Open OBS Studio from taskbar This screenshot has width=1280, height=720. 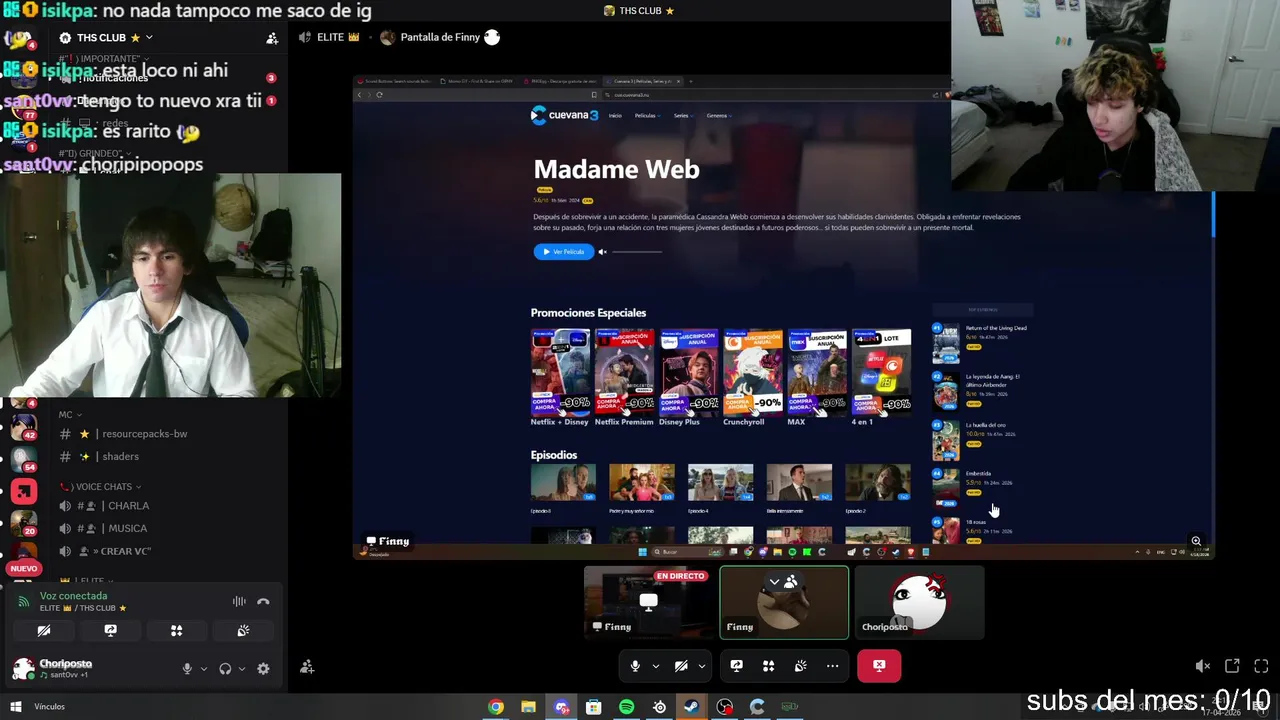tap(724, 707)
